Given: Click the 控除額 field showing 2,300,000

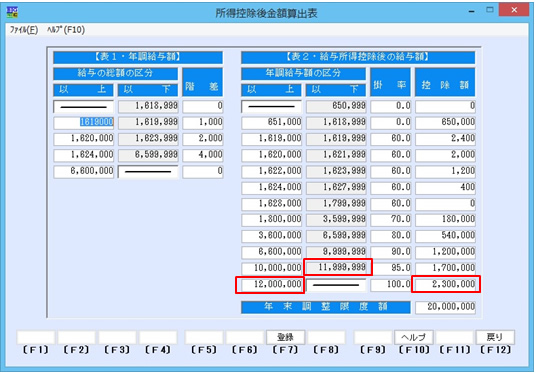Looking at the screenshot, I should pyautogui.click(x=445, y=284).
